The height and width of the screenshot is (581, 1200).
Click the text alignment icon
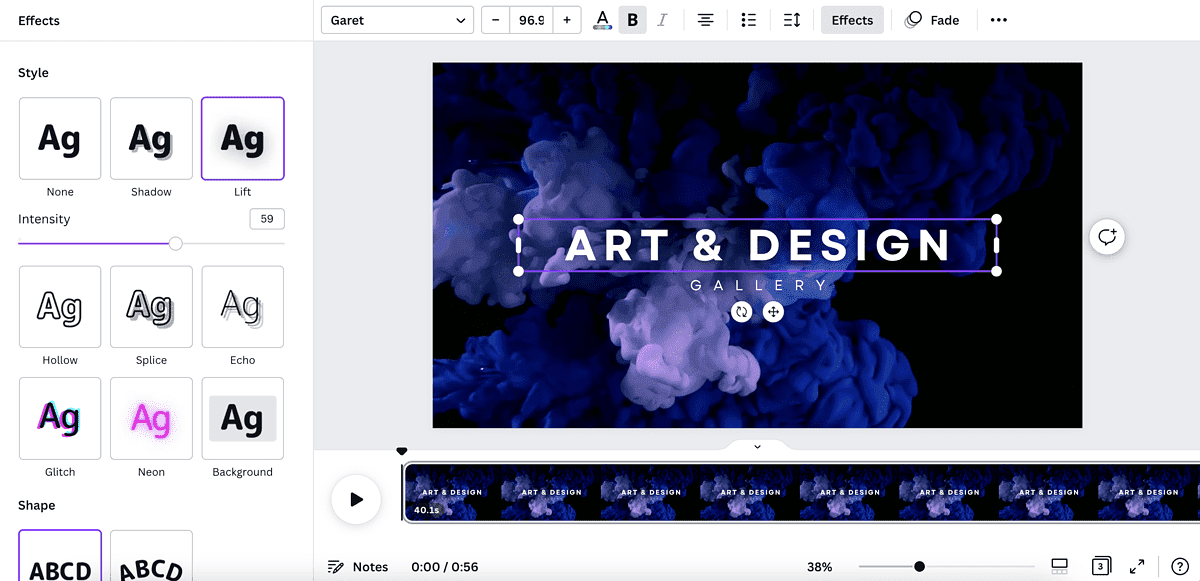[705, 19]
